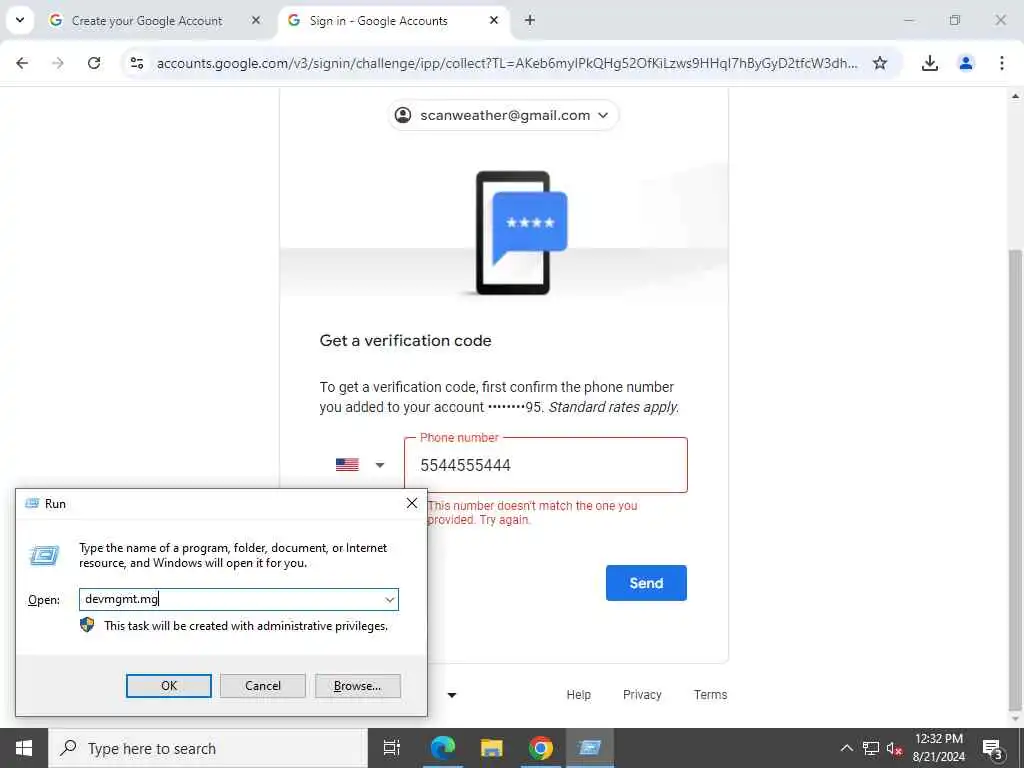
Task: Open the tab search dropdown
Action: tap(20, 20)
